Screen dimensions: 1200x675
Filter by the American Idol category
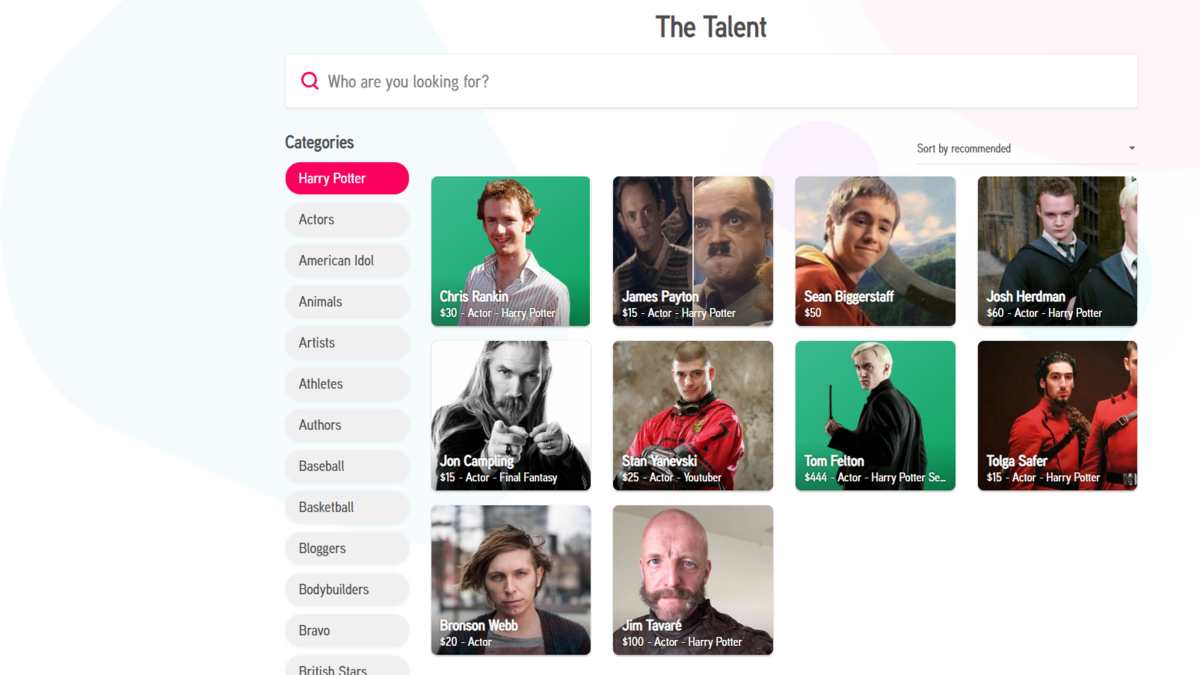point(347,260)
